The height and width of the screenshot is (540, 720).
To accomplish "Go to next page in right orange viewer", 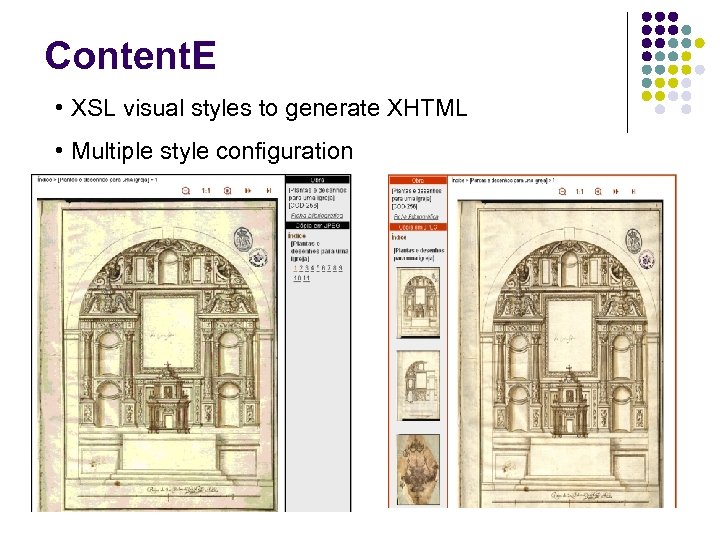I will (x=616, y=191).
